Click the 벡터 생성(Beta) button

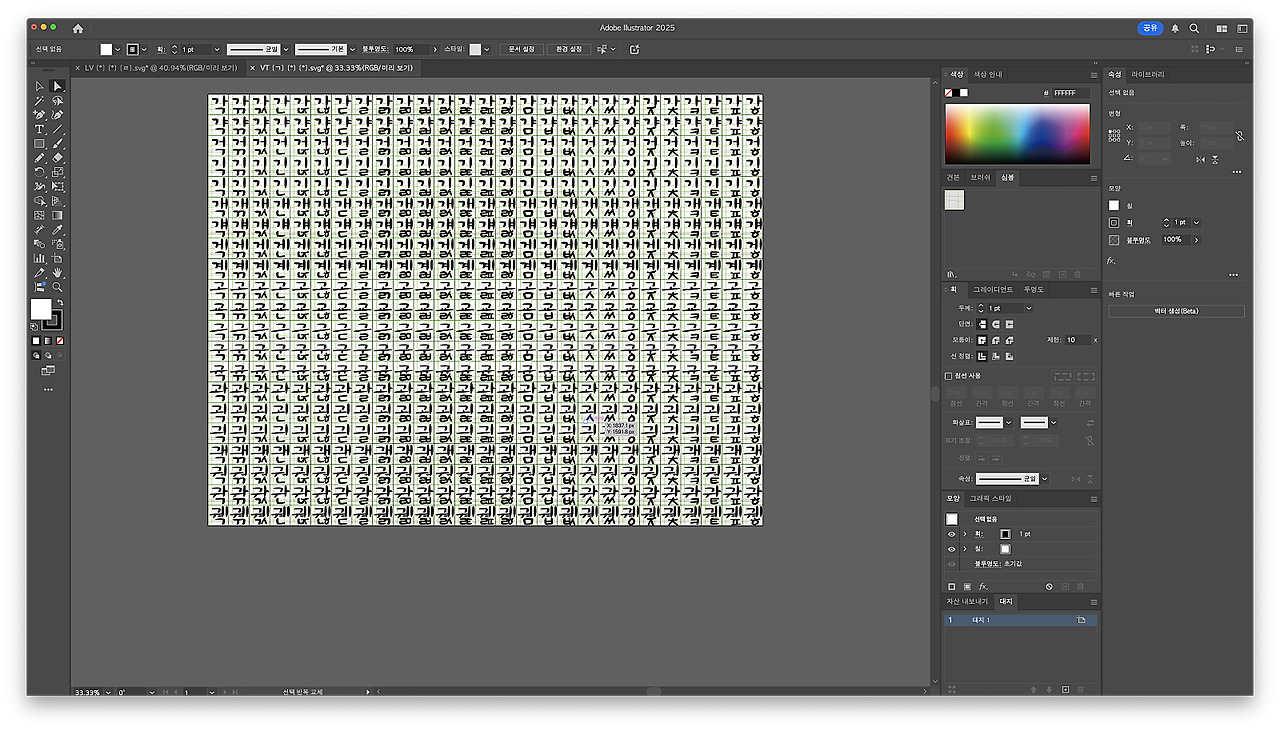click(1176, 311)
